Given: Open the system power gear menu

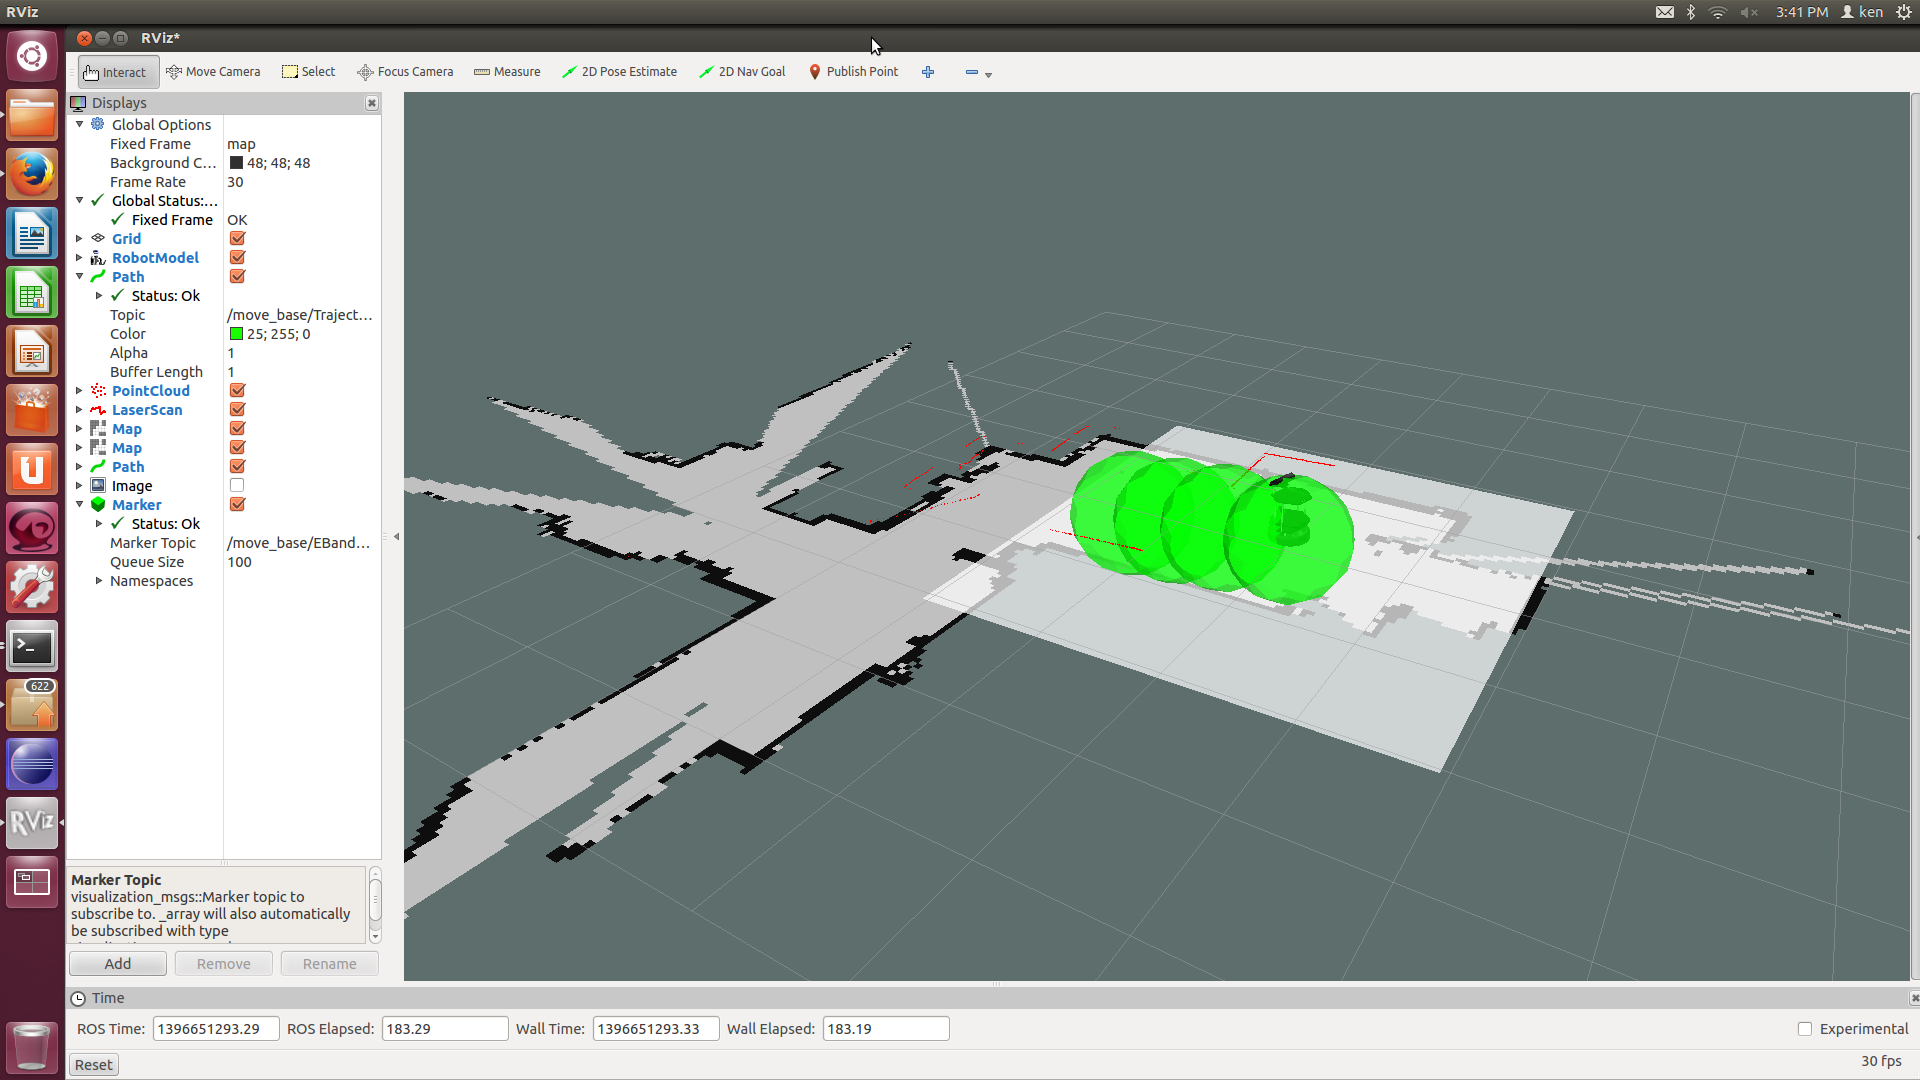Looking at the screenshot, I should click(x=1904, y=12).
